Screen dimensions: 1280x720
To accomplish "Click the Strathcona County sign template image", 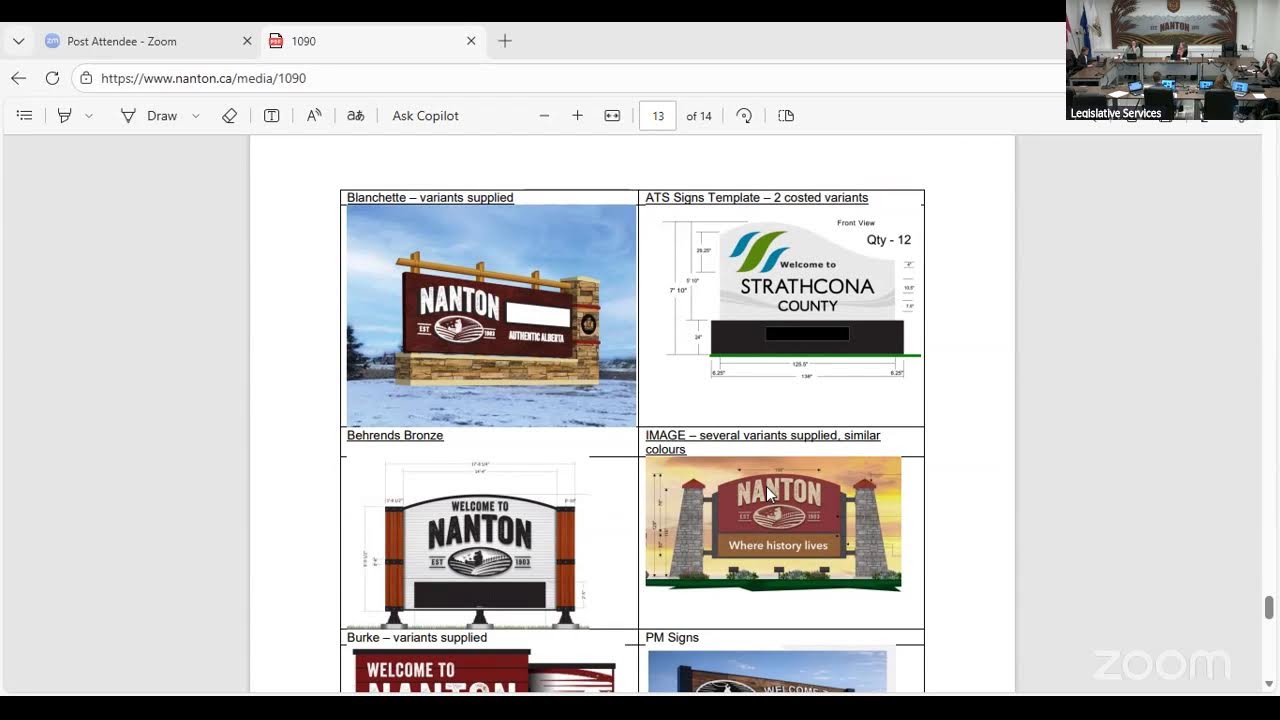I will [x=792, y=299].
